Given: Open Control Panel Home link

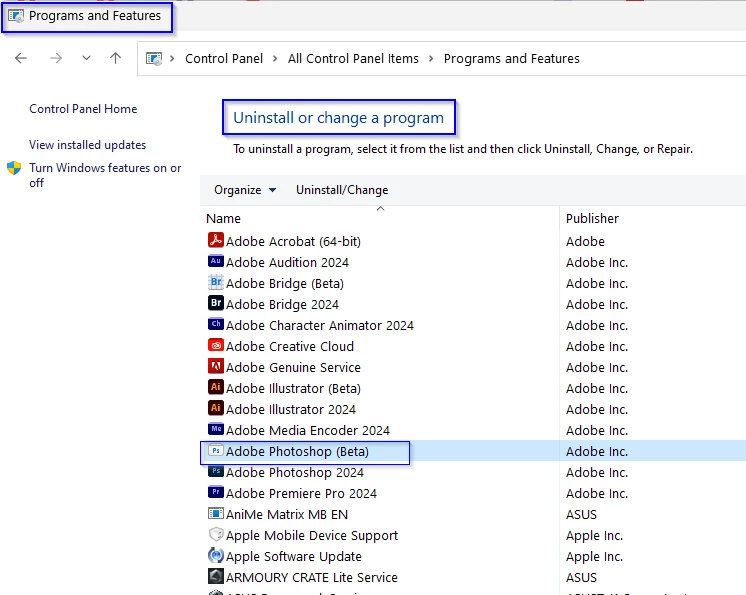Looking at the screenshot, I should 83,109.
